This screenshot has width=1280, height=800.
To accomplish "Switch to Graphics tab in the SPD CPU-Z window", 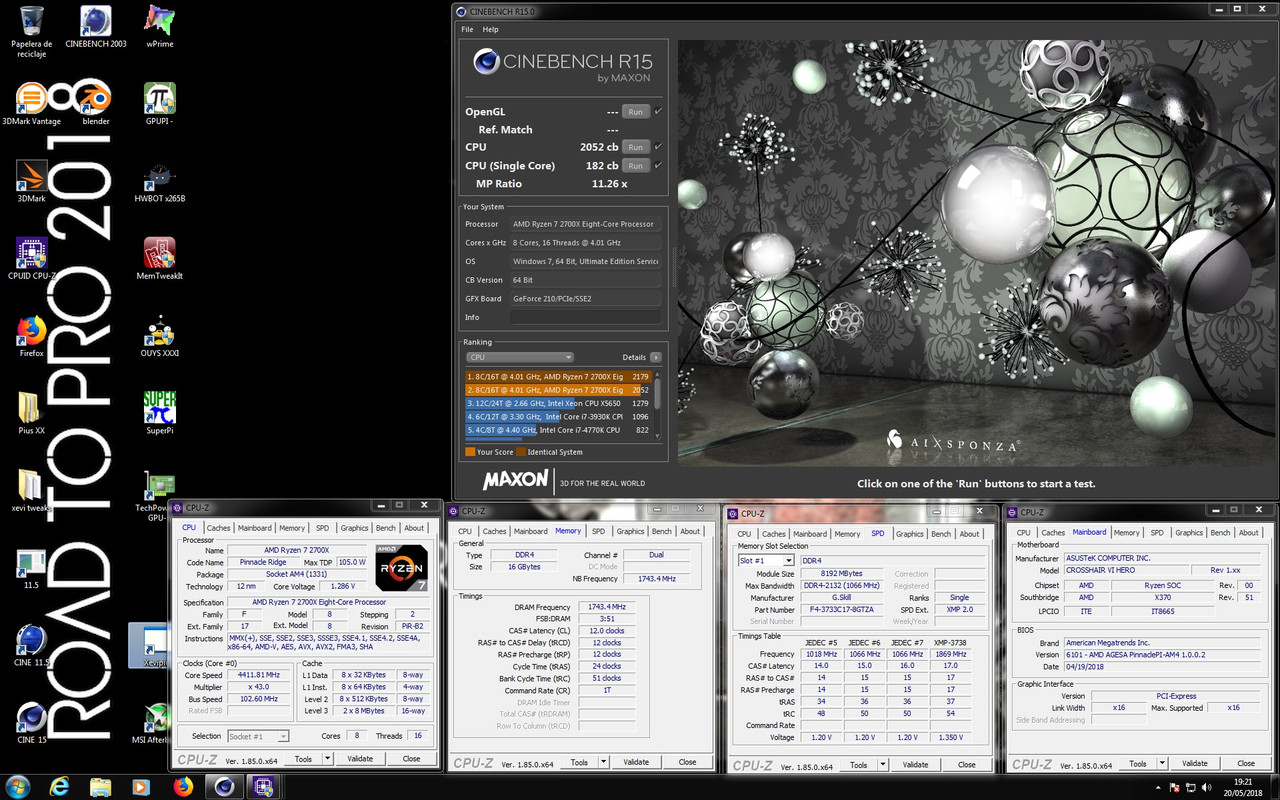I will pos(910,534).
